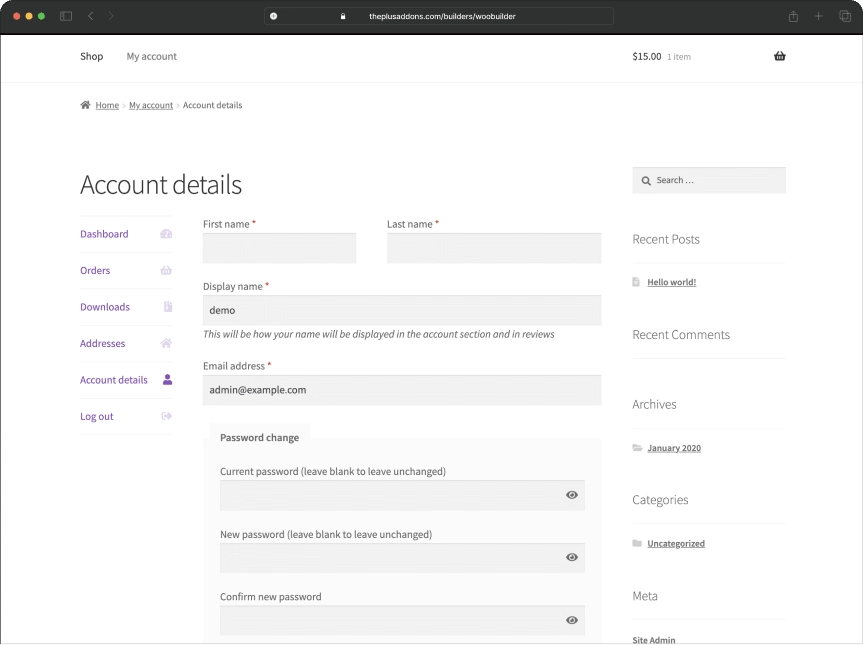Open the Hello world! post link
863x645 pixels.
tap(671, 282)
